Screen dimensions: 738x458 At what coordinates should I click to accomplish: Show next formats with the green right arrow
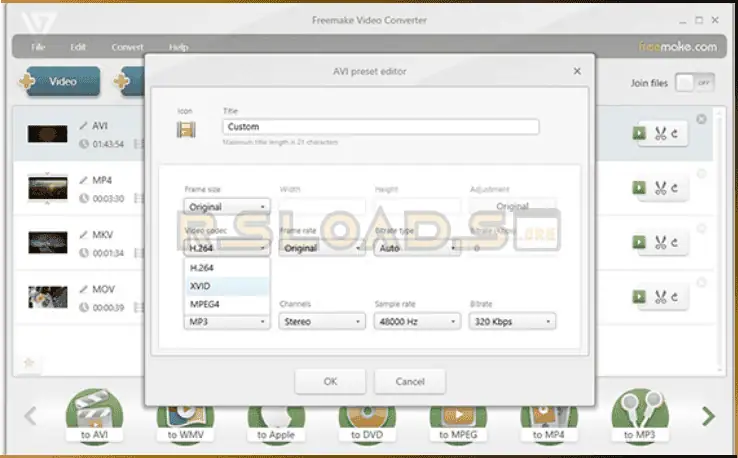tap(708, 416)
